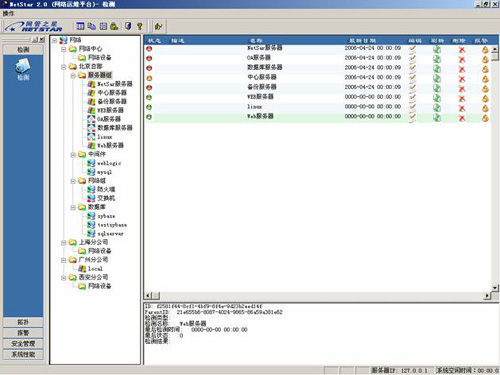Click the refresh icon in the 中心服务器 row
The height and width of the screenshot is (375, 500).
[437, 79]
